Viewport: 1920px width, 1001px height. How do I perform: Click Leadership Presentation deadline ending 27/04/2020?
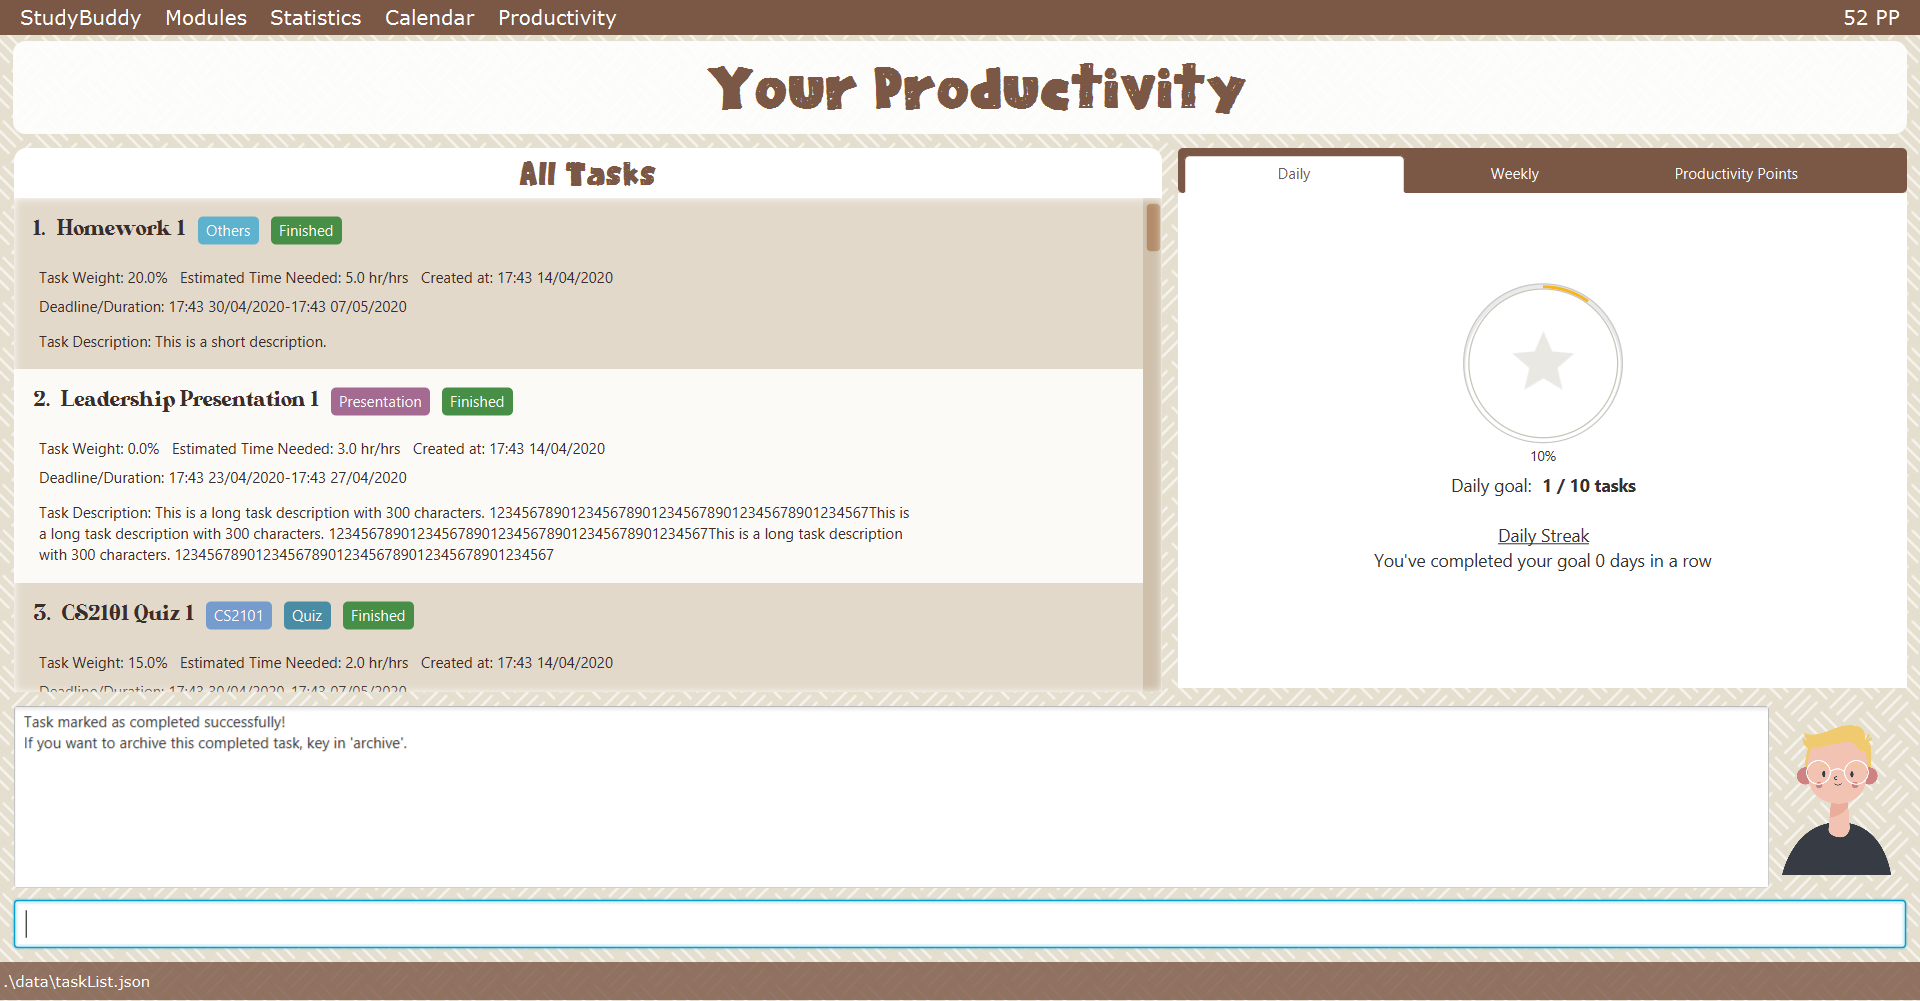pyautogui.click(x=223, y=478)
